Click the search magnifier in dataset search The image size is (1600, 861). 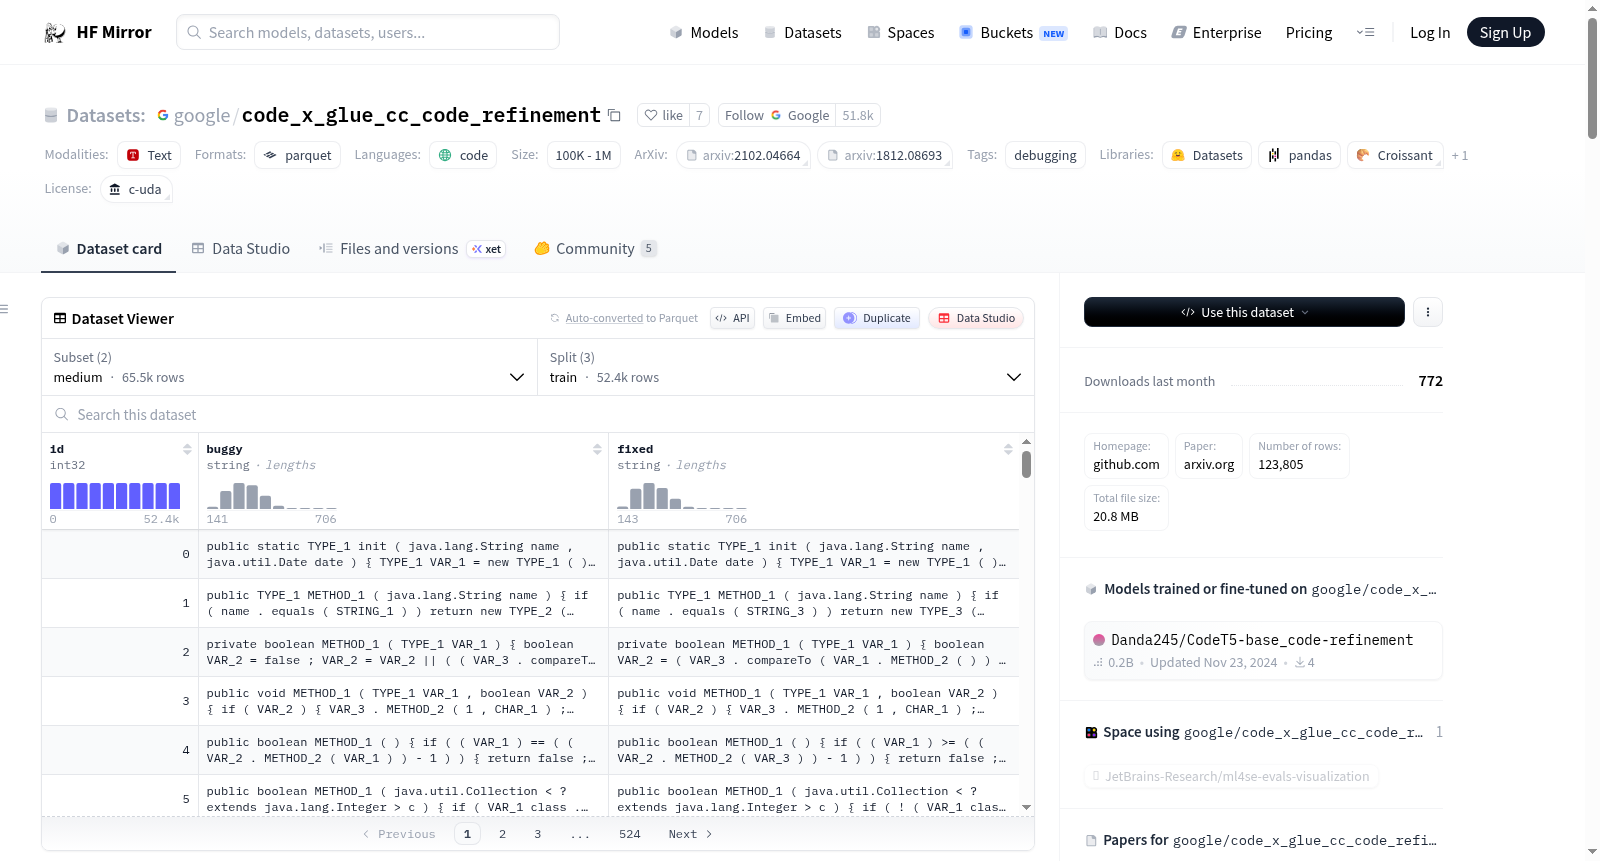pos(62,414)
